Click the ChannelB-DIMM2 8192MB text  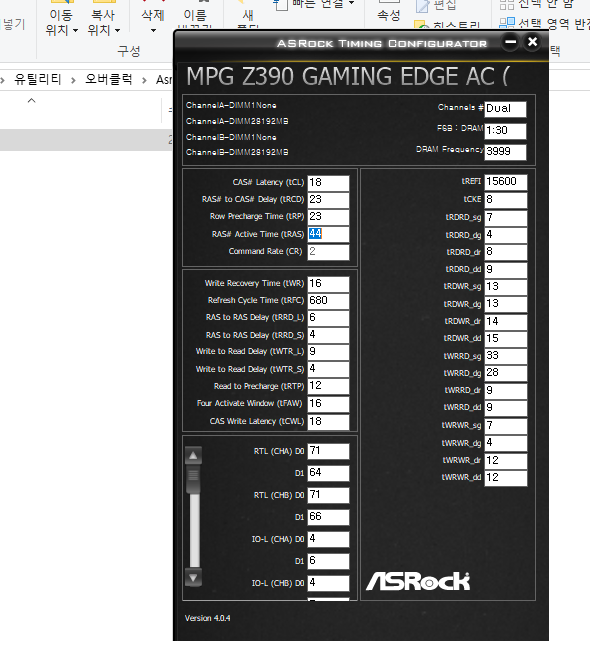237,152
